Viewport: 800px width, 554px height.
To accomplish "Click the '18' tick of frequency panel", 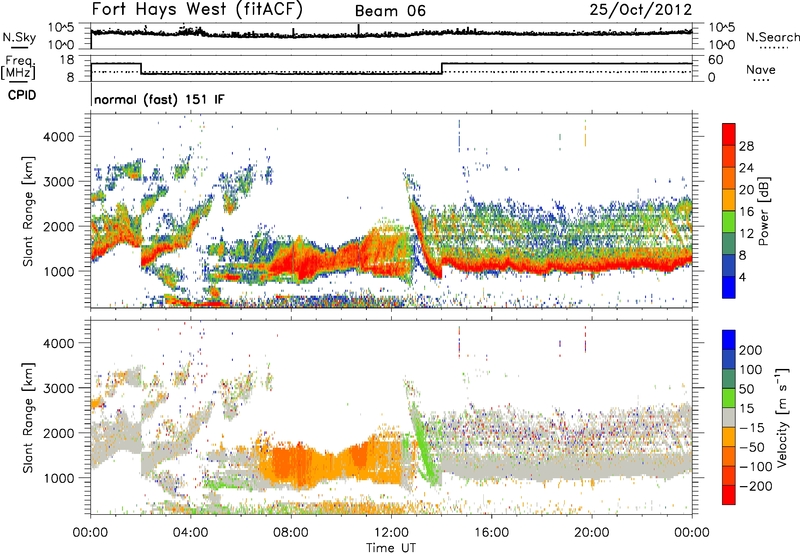I will 67,60.
